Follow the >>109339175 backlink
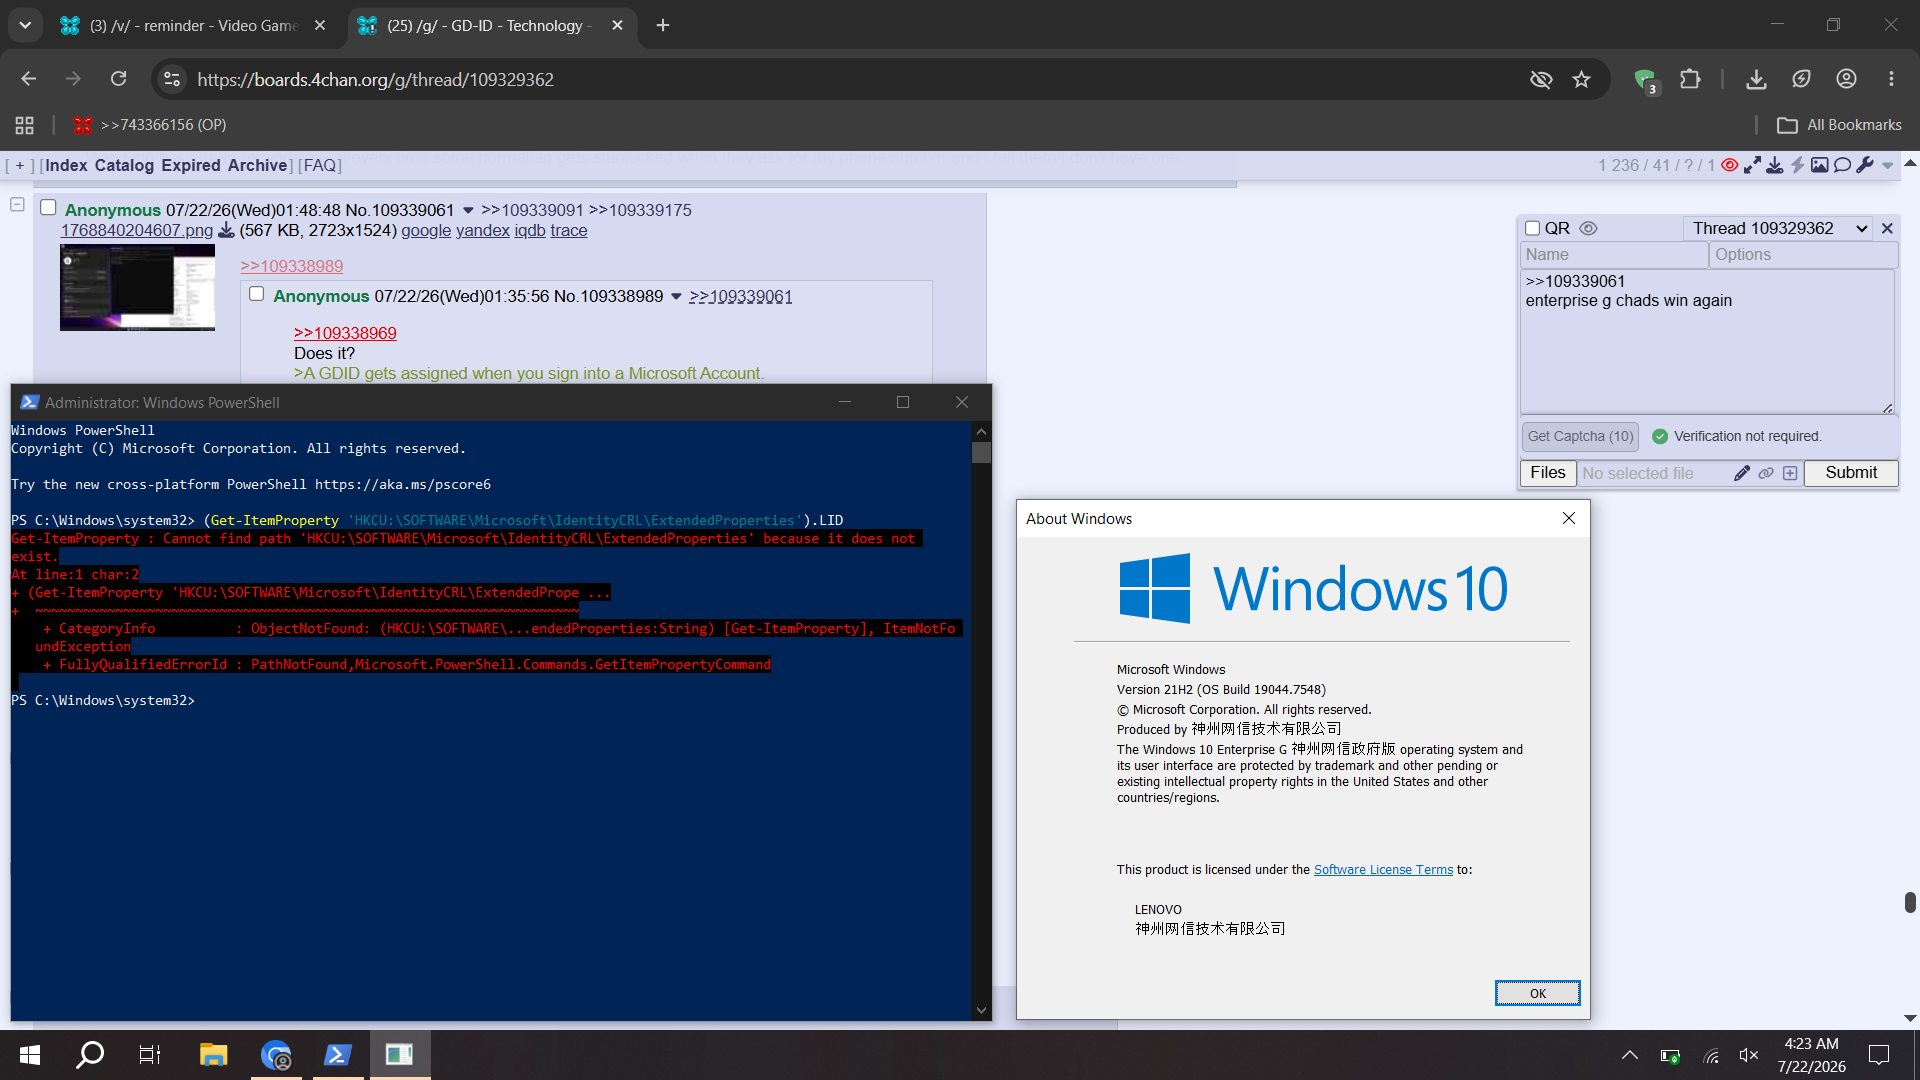The height and width of the screenshot is (1080, 1920). 640,210
